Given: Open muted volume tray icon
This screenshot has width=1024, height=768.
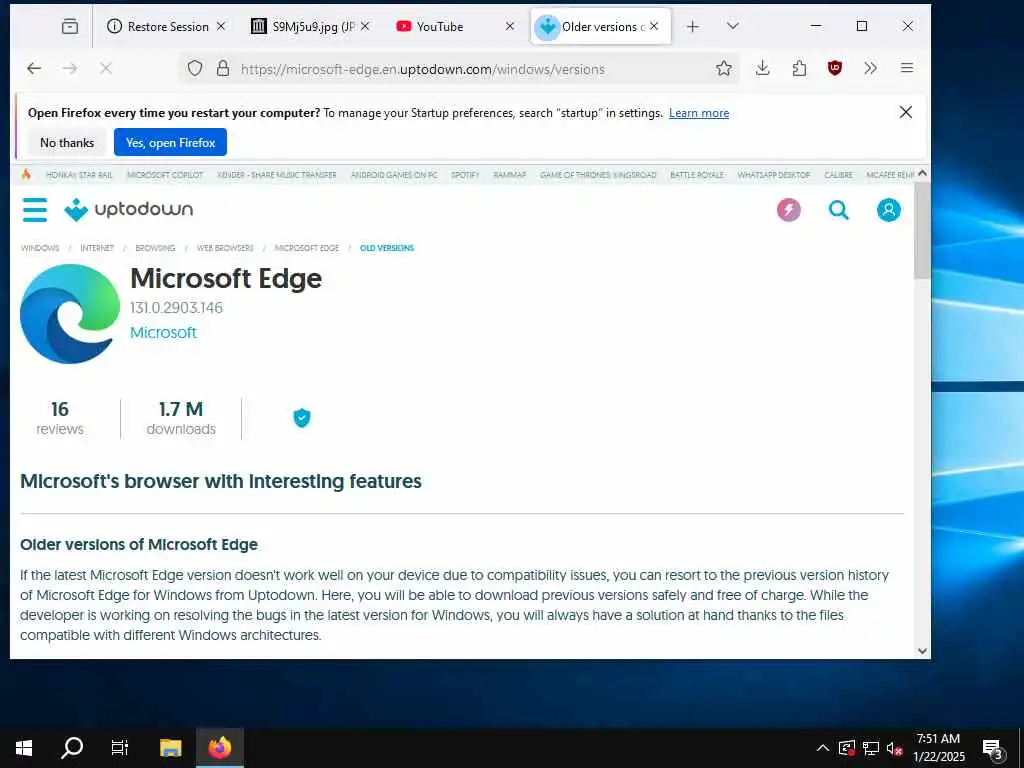Looking at the screenshot, I should click(x=895, y=748).
